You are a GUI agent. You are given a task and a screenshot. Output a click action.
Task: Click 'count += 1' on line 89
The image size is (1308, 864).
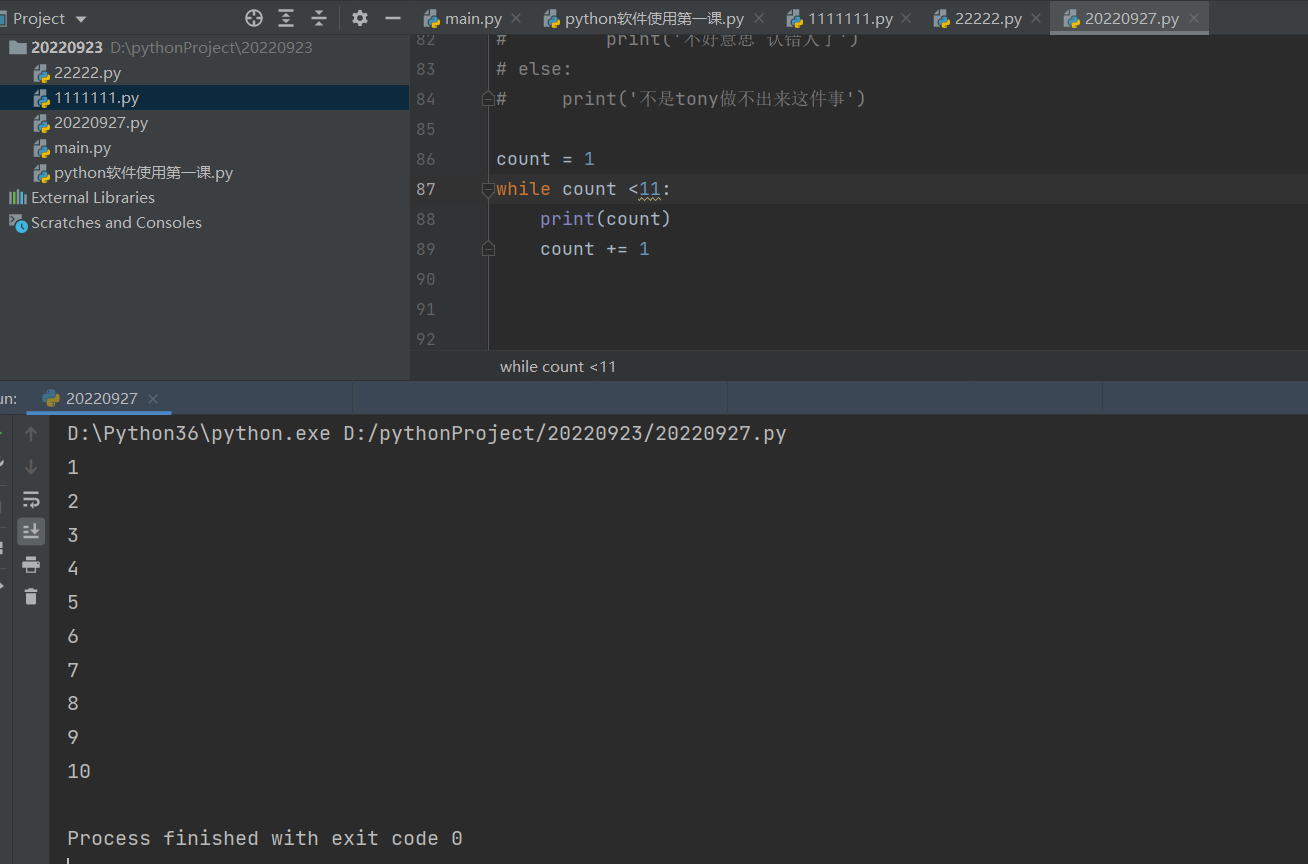click(595, 249)
